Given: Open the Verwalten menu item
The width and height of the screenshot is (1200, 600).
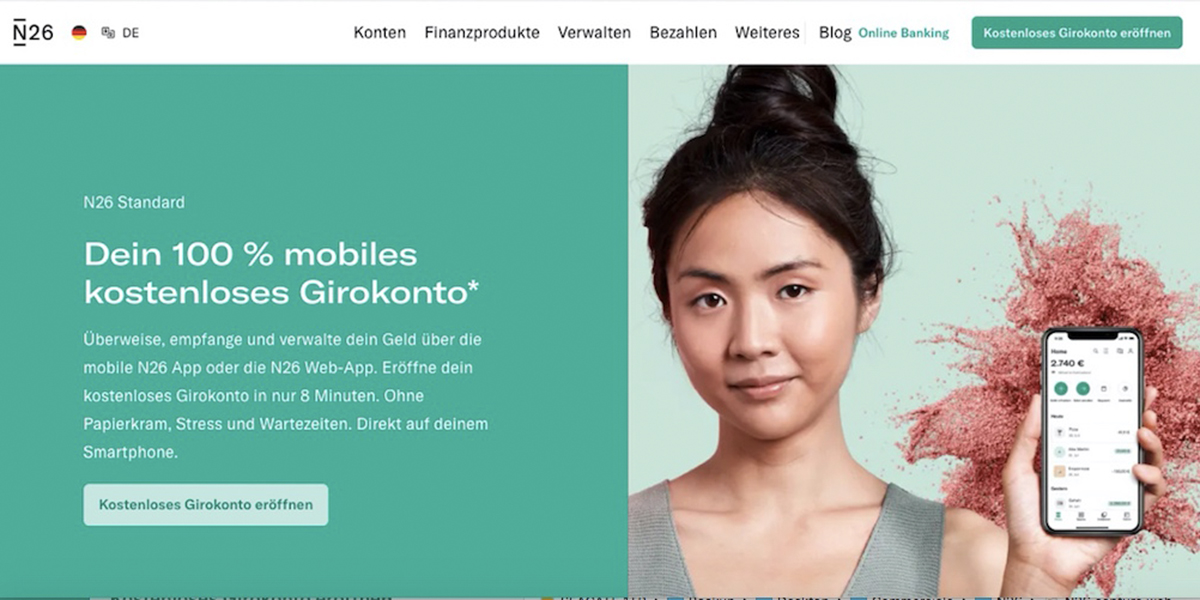Looking at the screenshot, I should (594, 32).
